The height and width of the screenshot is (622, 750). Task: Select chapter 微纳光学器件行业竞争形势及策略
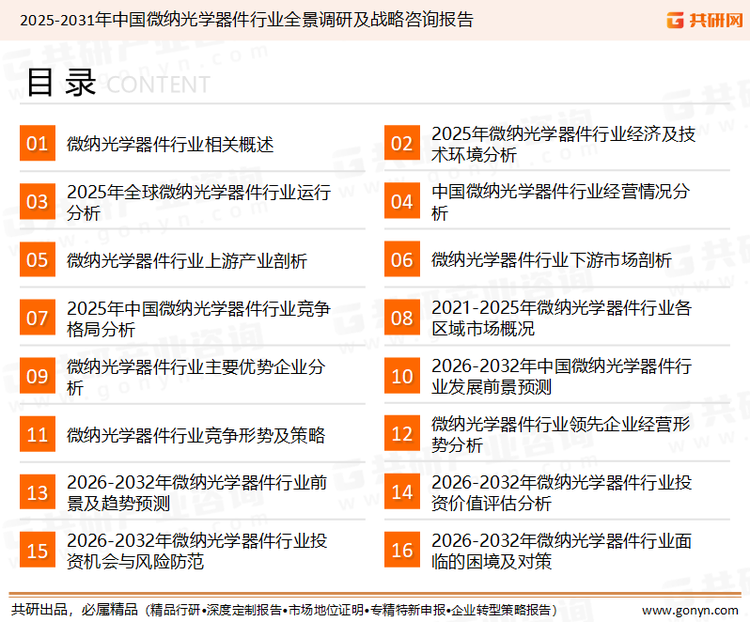(196, 435)
